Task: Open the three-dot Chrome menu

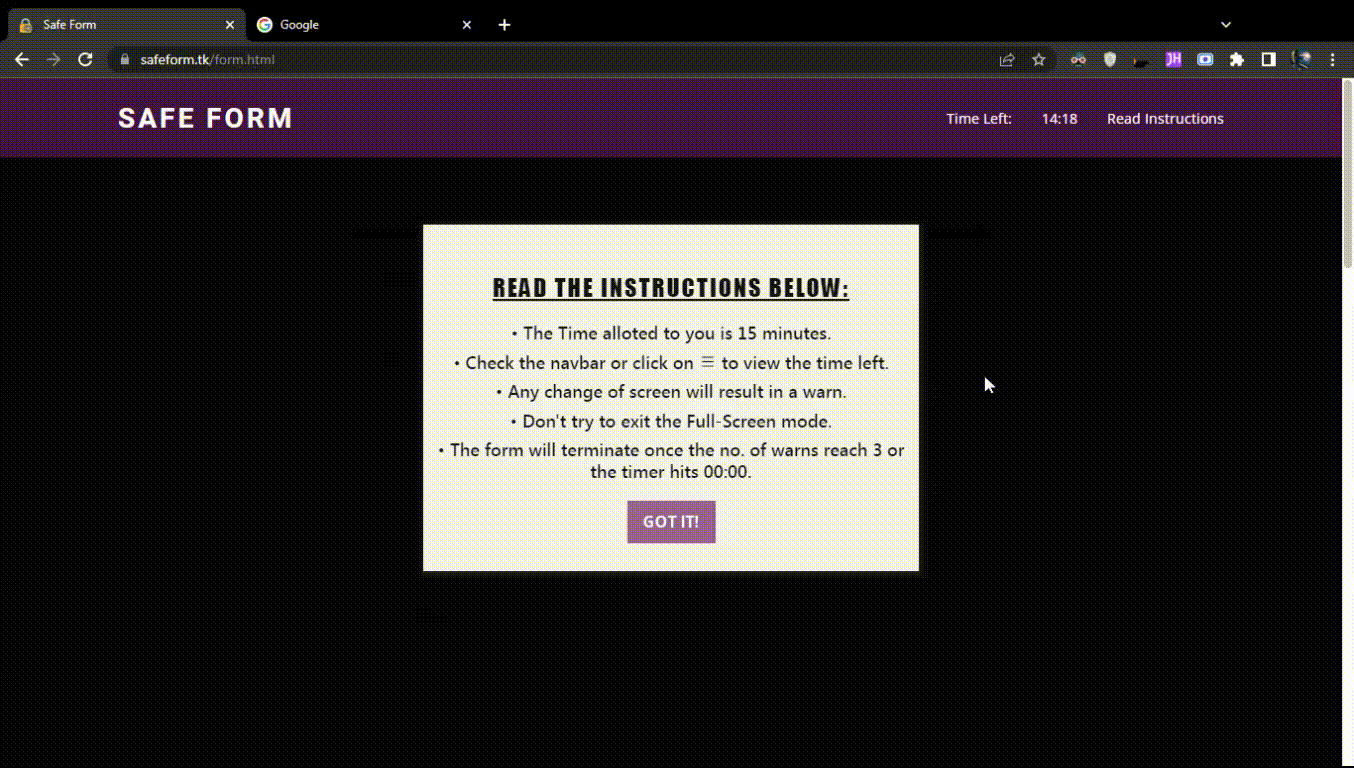Action: click(x=1333, y=59)
